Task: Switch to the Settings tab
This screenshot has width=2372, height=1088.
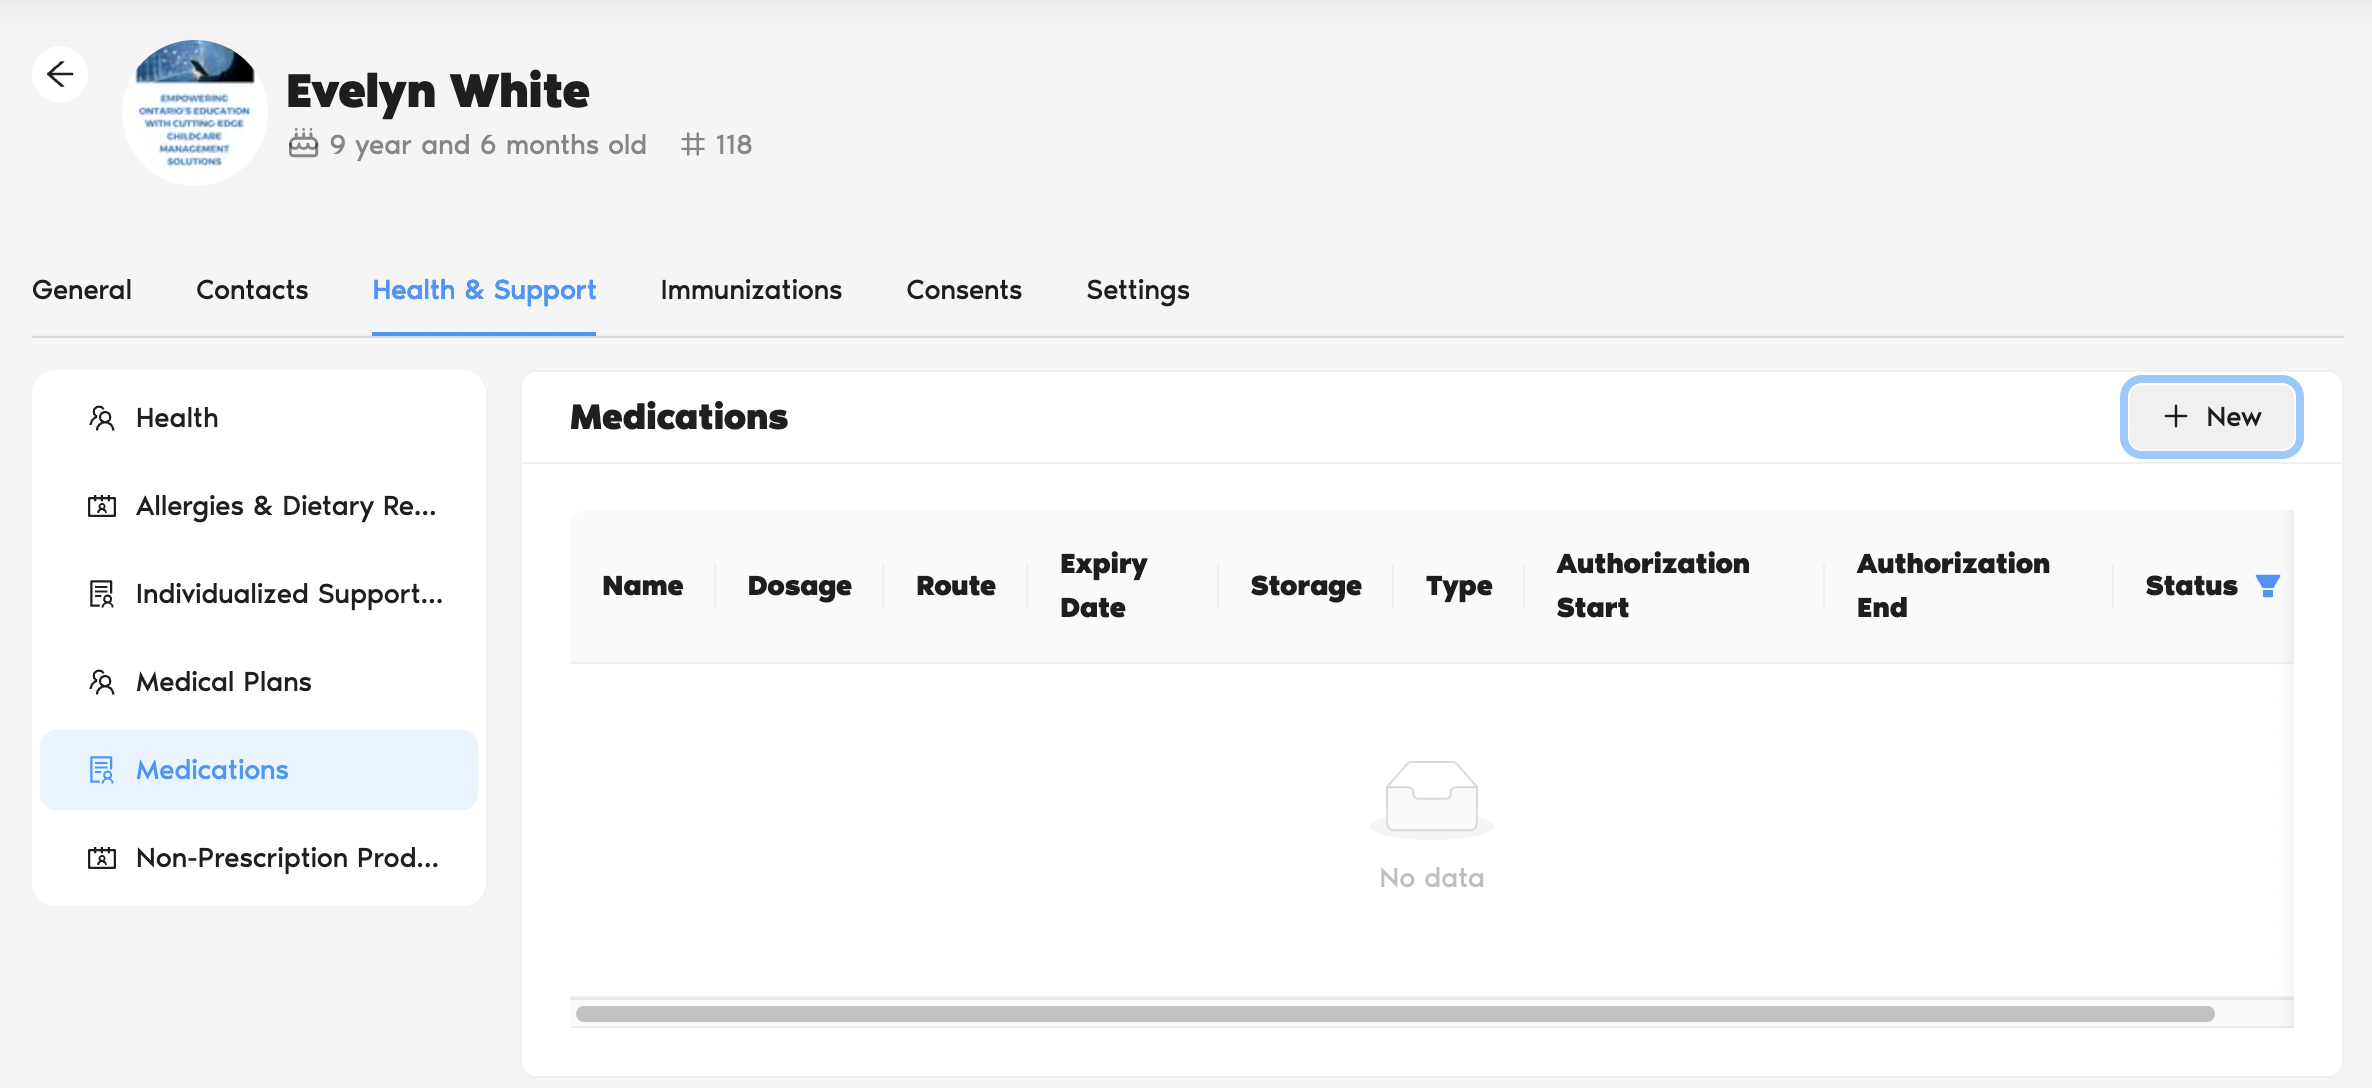Action: [x=1138, y=290]
